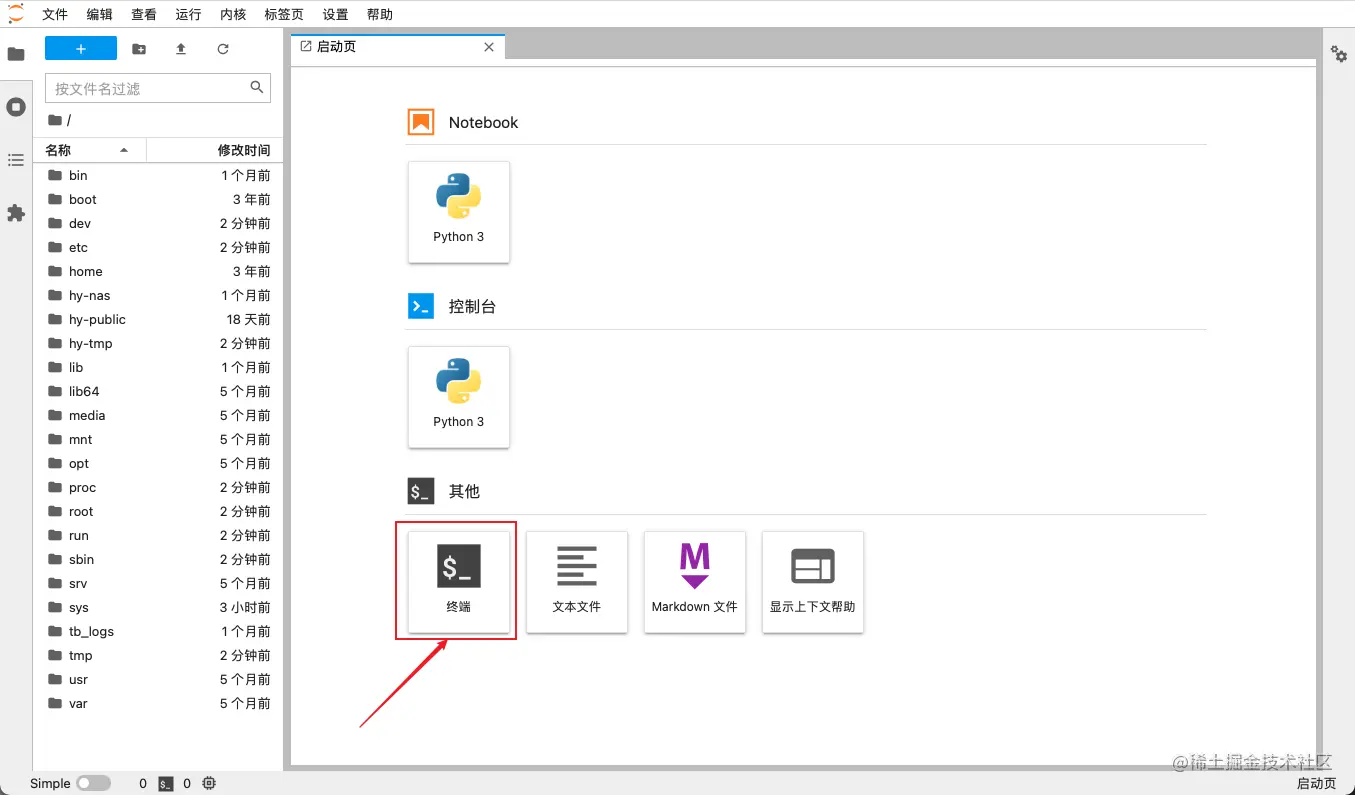This screenshot has width=1355, height=795.
Task: Open a new 终端 terminal
Action: [x=459, y=582]
